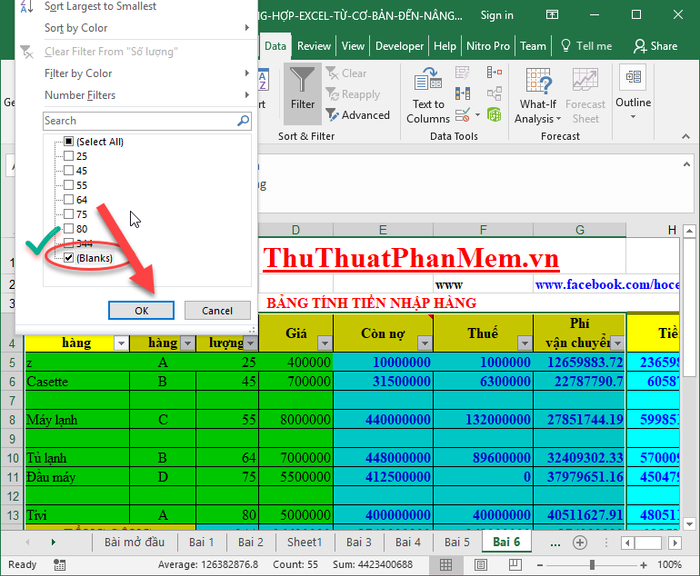Click the Outline group icon
Viewport: 700px width, 576px height.
(x=633, y=87)
